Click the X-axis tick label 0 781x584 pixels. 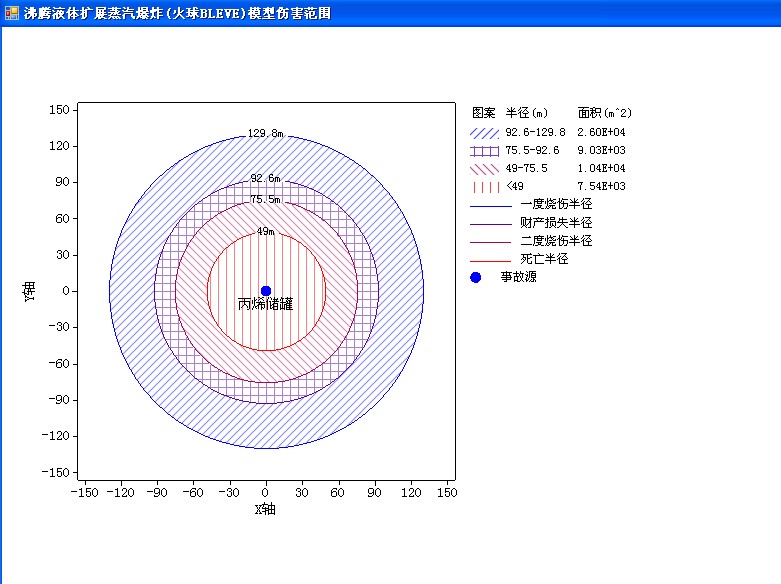265,492
